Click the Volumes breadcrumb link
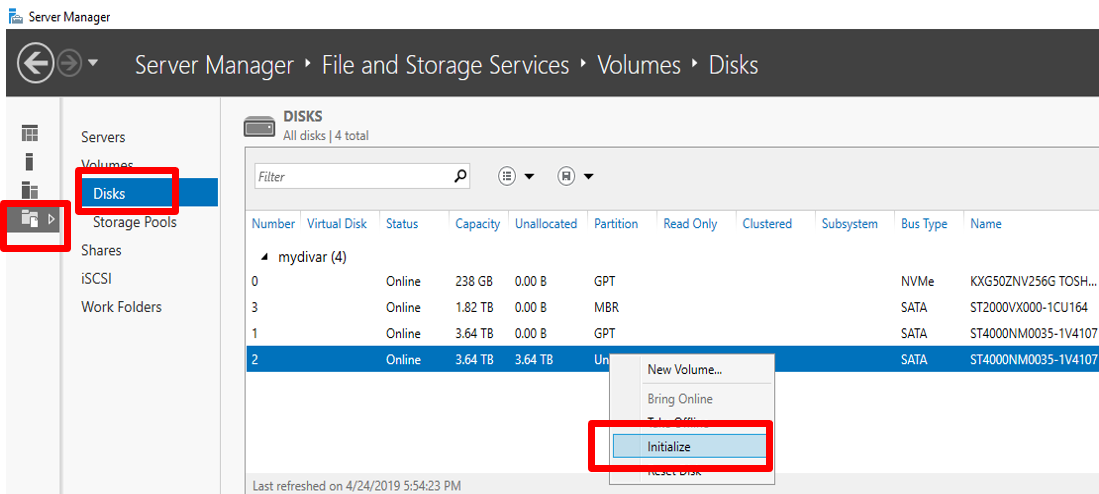Viewport: 1099px width, 494px height. click(638, 66)
